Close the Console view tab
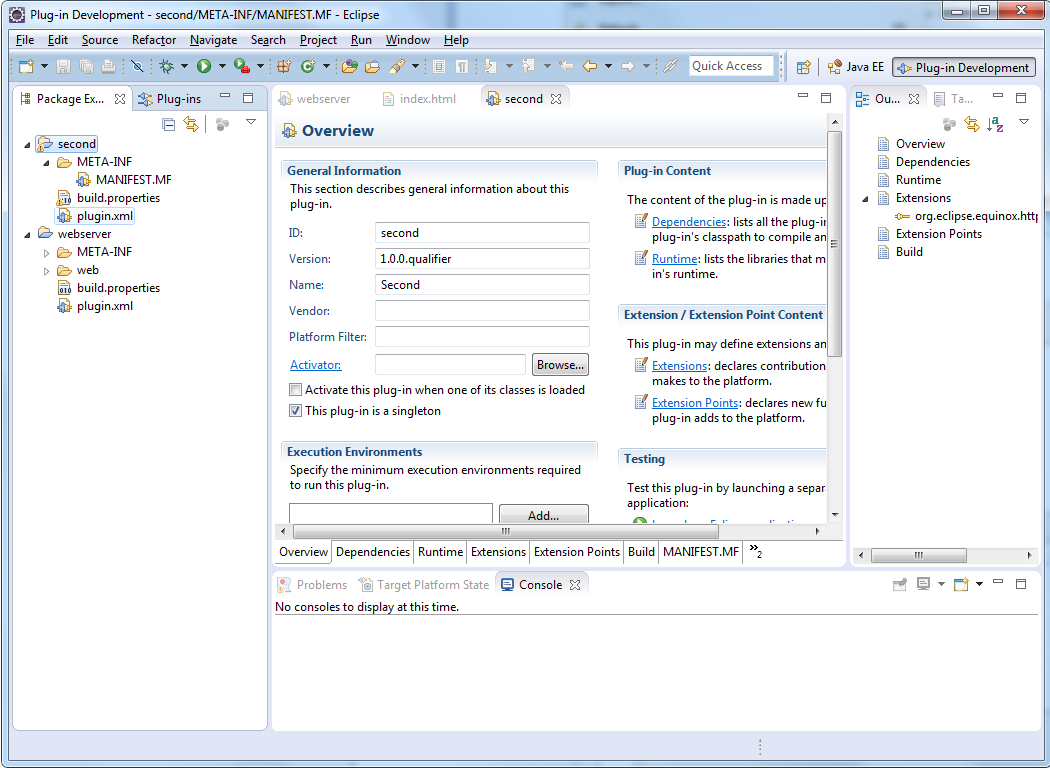The image size is (1050, 768). [575, 585]
